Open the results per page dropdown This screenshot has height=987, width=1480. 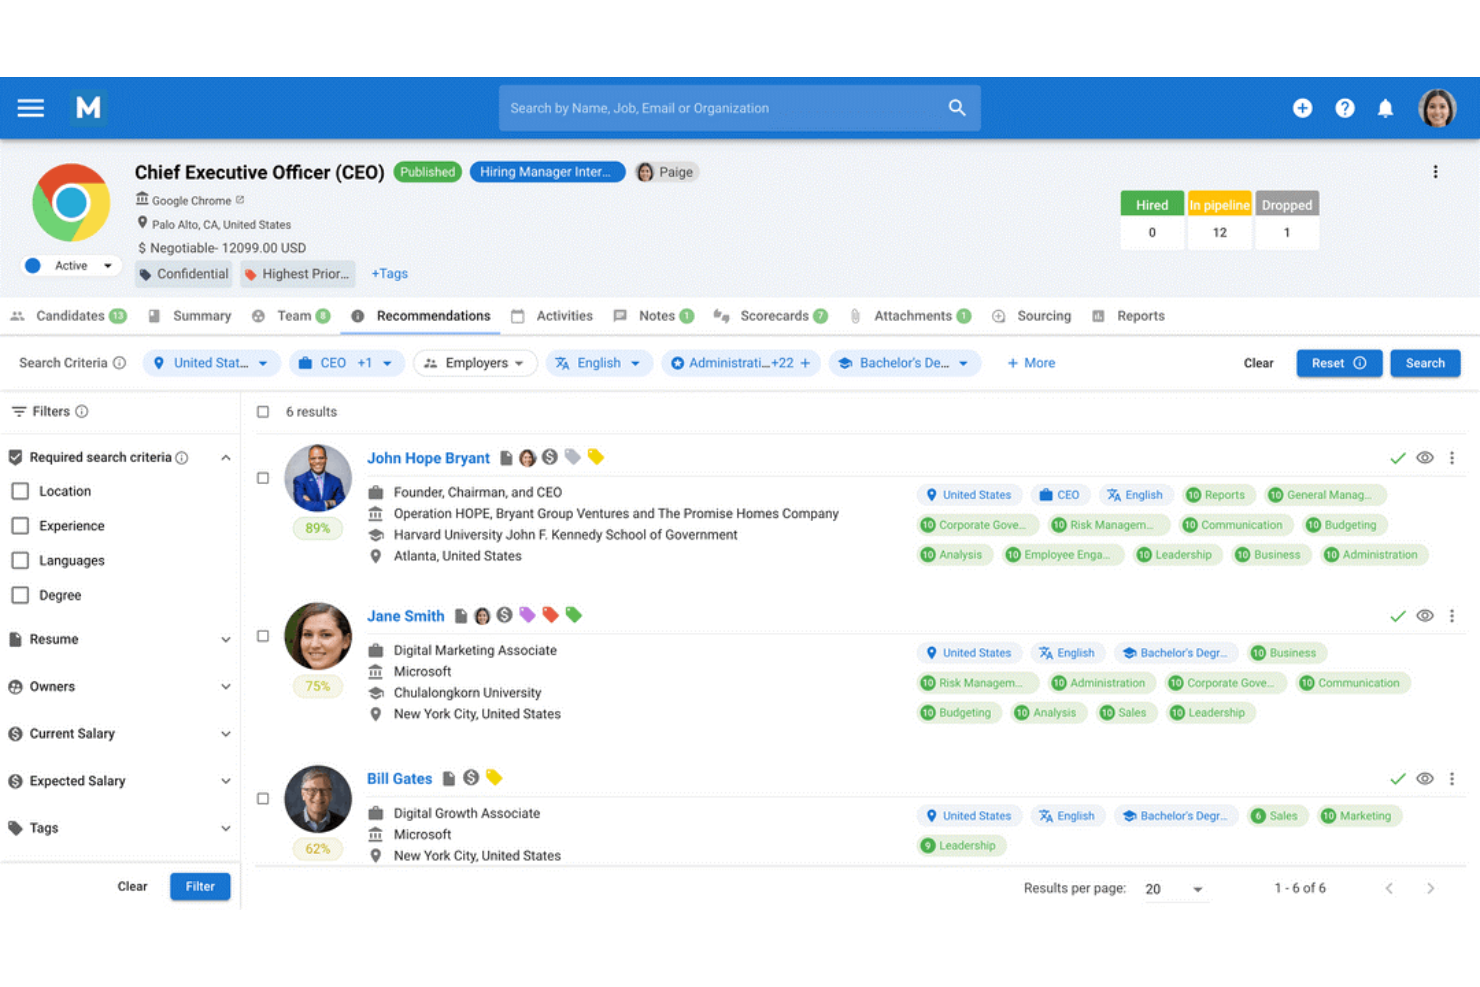click(x=1175, y=889)
